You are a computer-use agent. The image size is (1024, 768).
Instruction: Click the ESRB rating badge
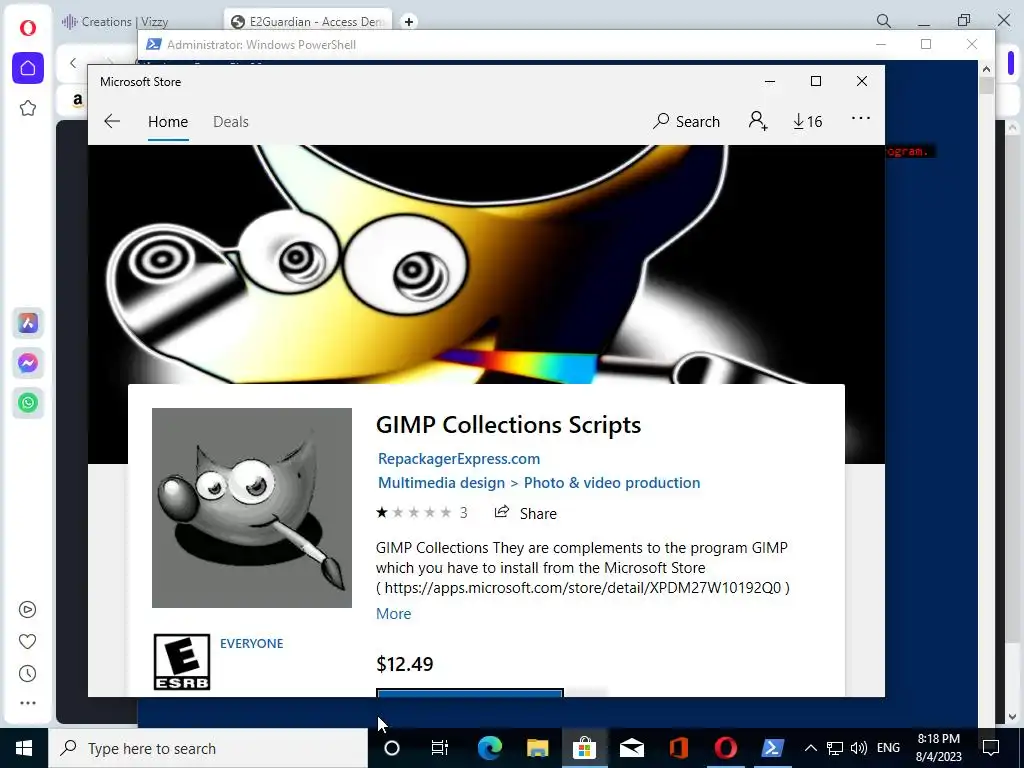coord(182,662)
